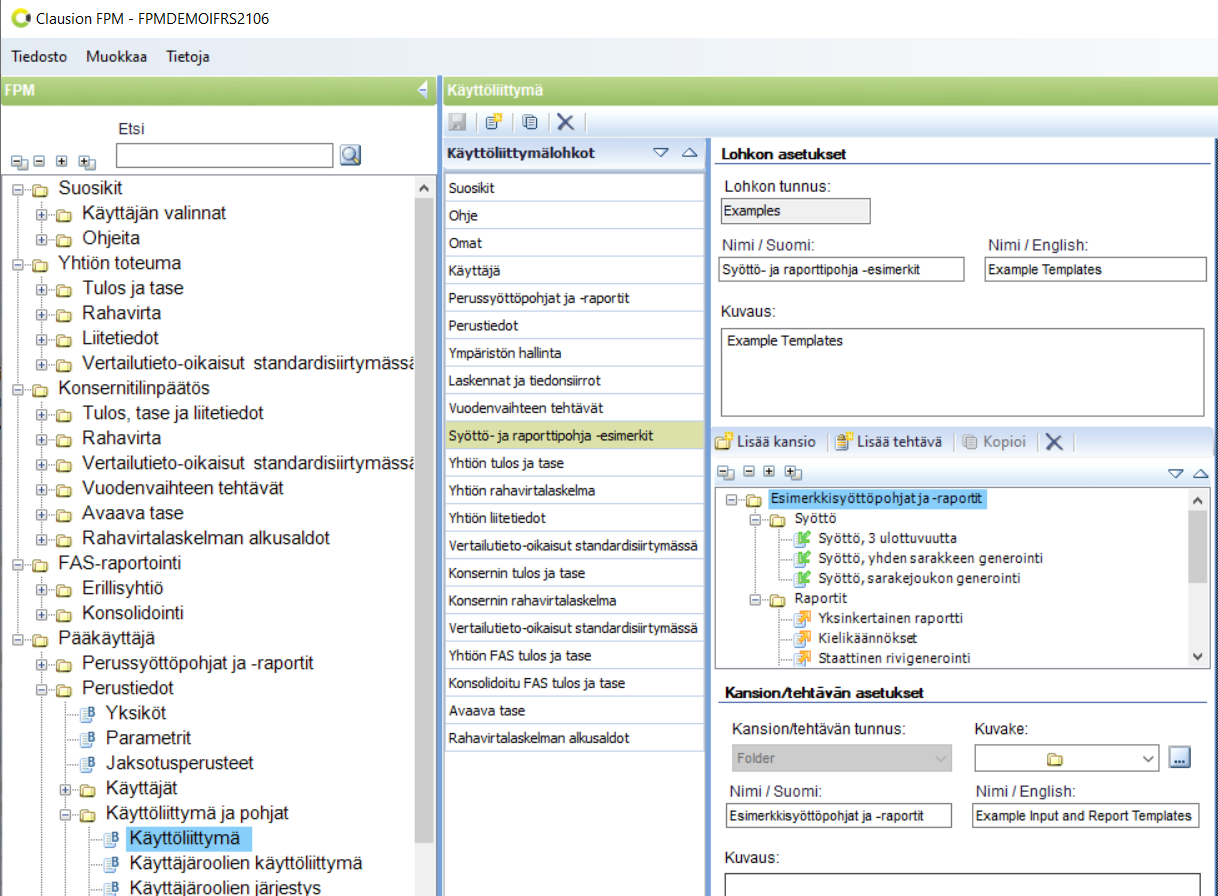Click the save disk icon in toolbar
1218x896 pixels.
coord(458,122)
